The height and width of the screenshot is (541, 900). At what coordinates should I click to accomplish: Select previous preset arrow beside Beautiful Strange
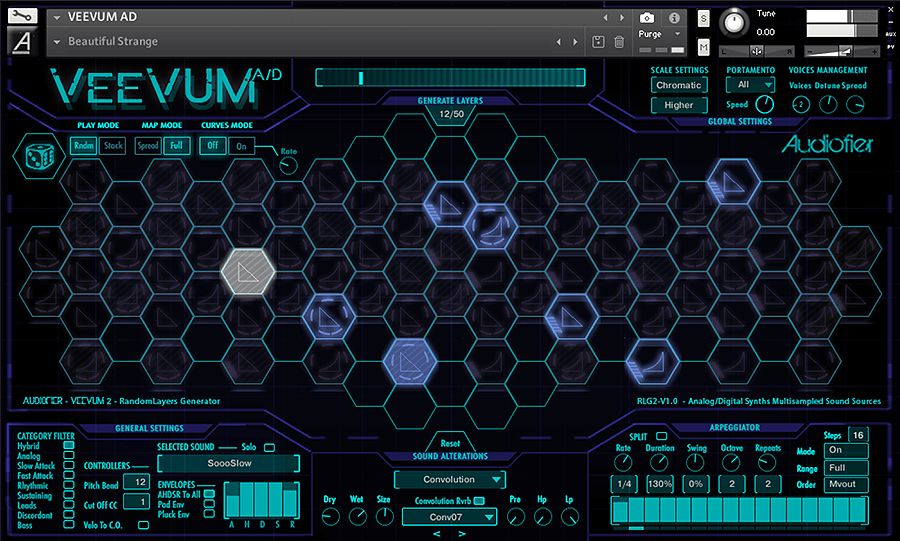pyautogui.click(x=558, y=42)
